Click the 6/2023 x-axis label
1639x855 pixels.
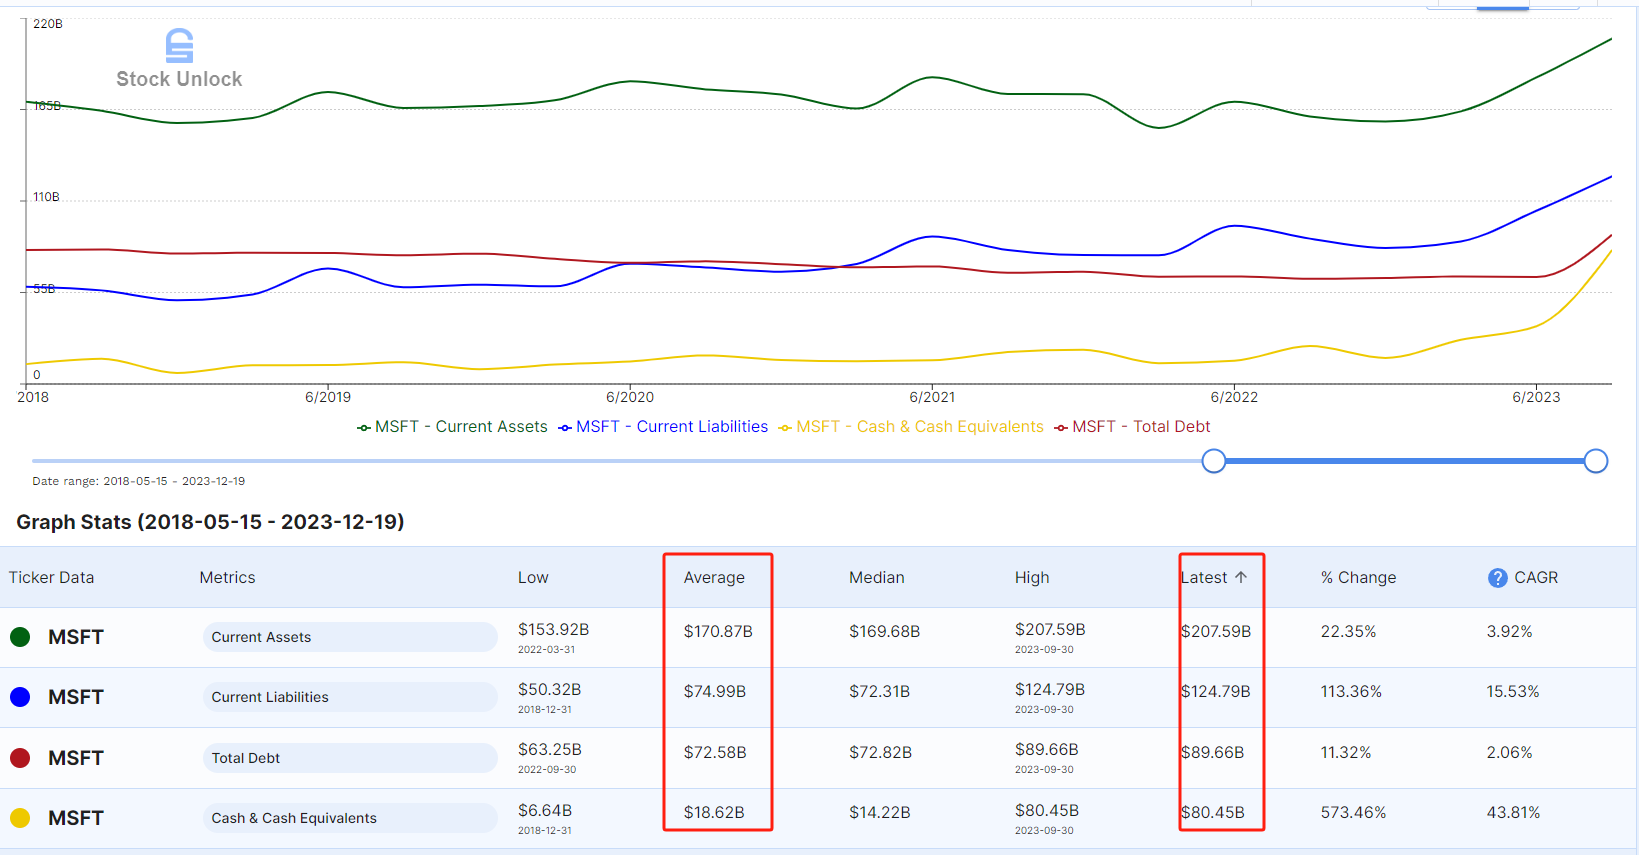tap(1536, 397)
